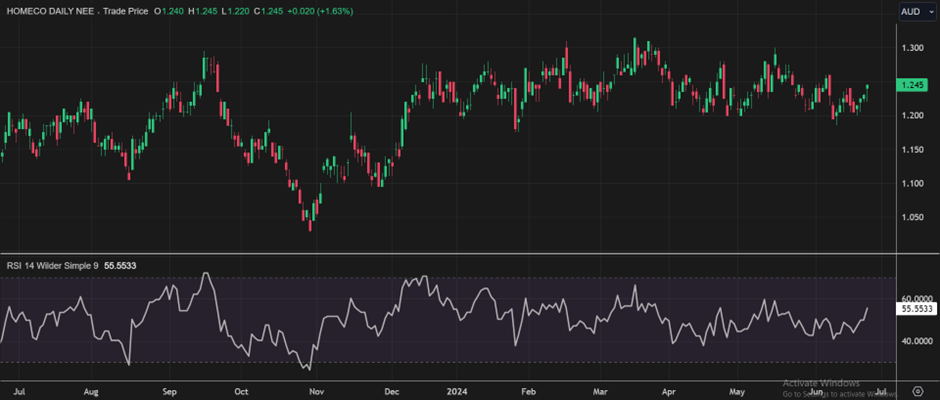This screenshot has height=400, width=940.
Task: Click the RSI value tag 55.5533
Action: coord(917,310)
